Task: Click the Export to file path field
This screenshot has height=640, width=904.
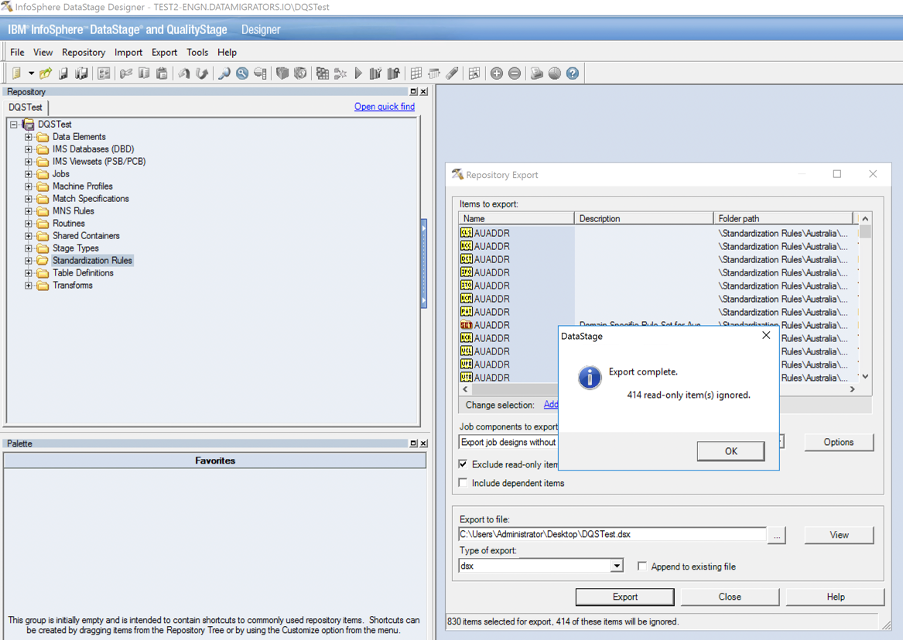Action: 612,534
